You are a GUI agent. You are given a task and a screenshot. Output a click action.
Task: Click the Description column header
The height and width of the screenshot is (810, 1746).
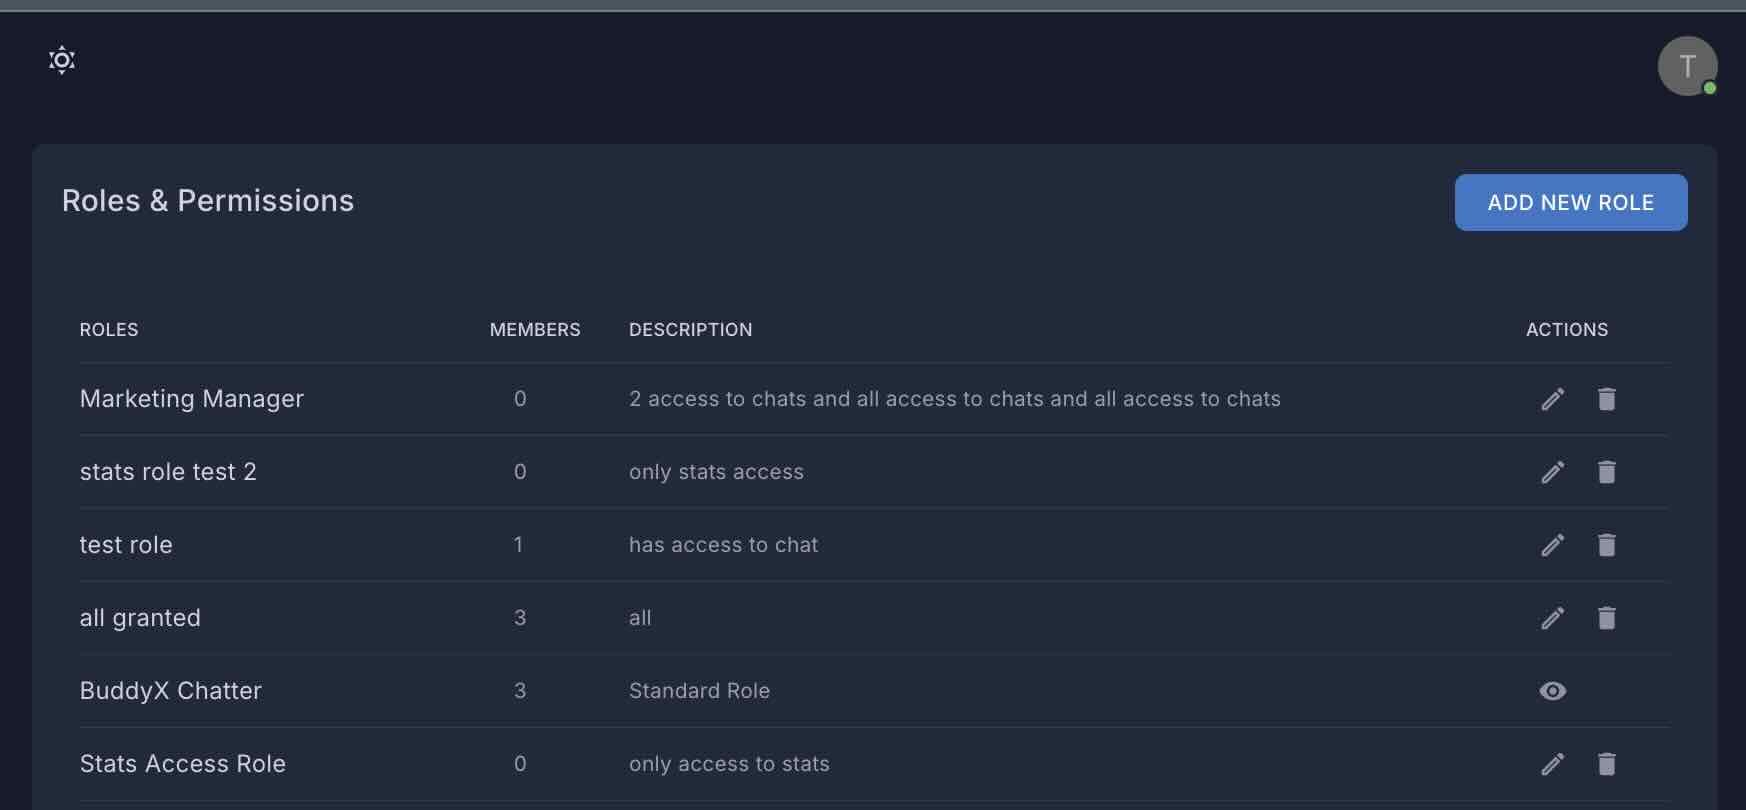(690, 330)
